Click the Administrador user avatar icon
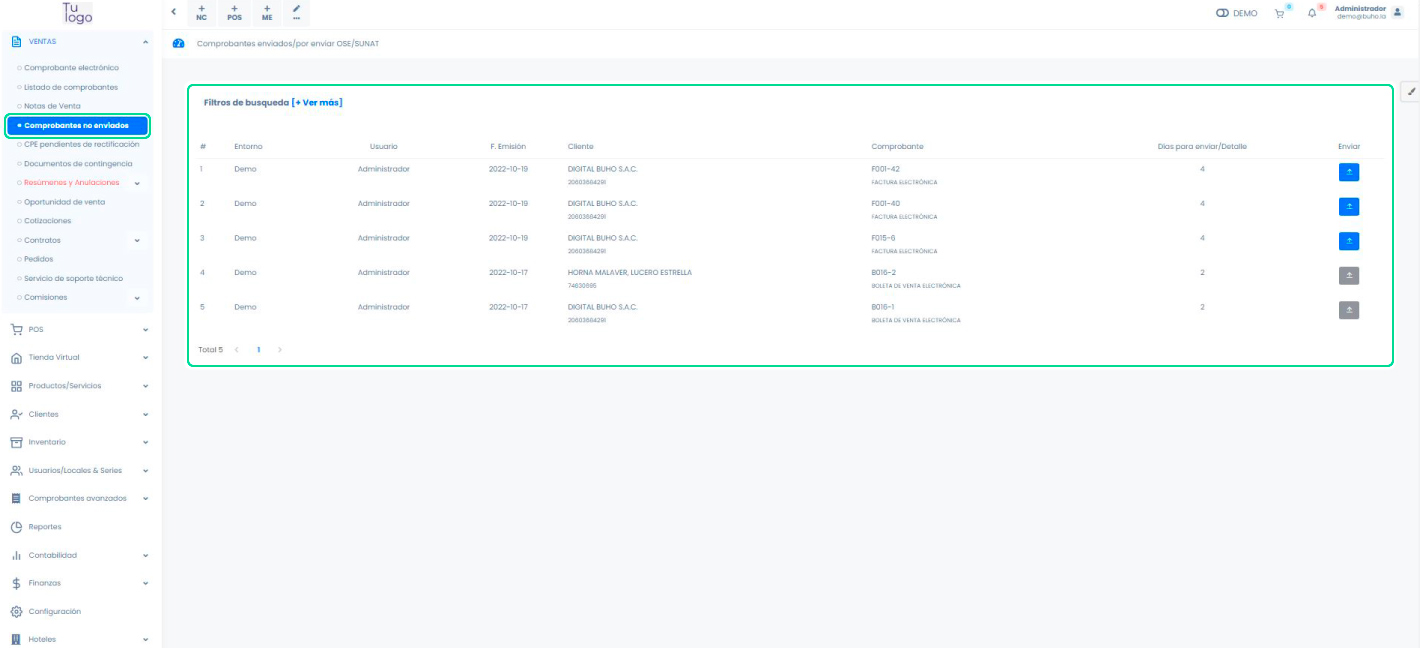1420x648 pixels. [x=1398, y=12]
